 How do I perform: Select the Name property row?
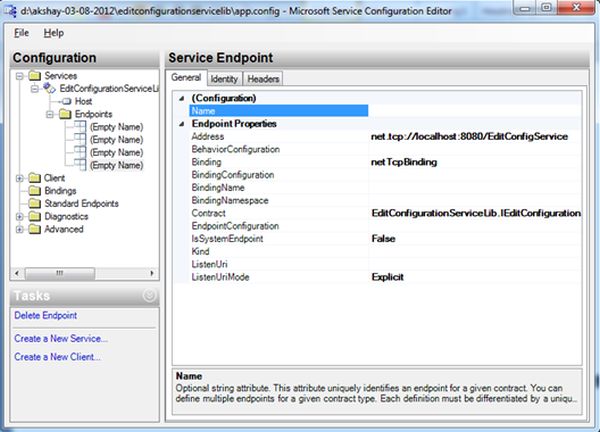coord(279,111)
